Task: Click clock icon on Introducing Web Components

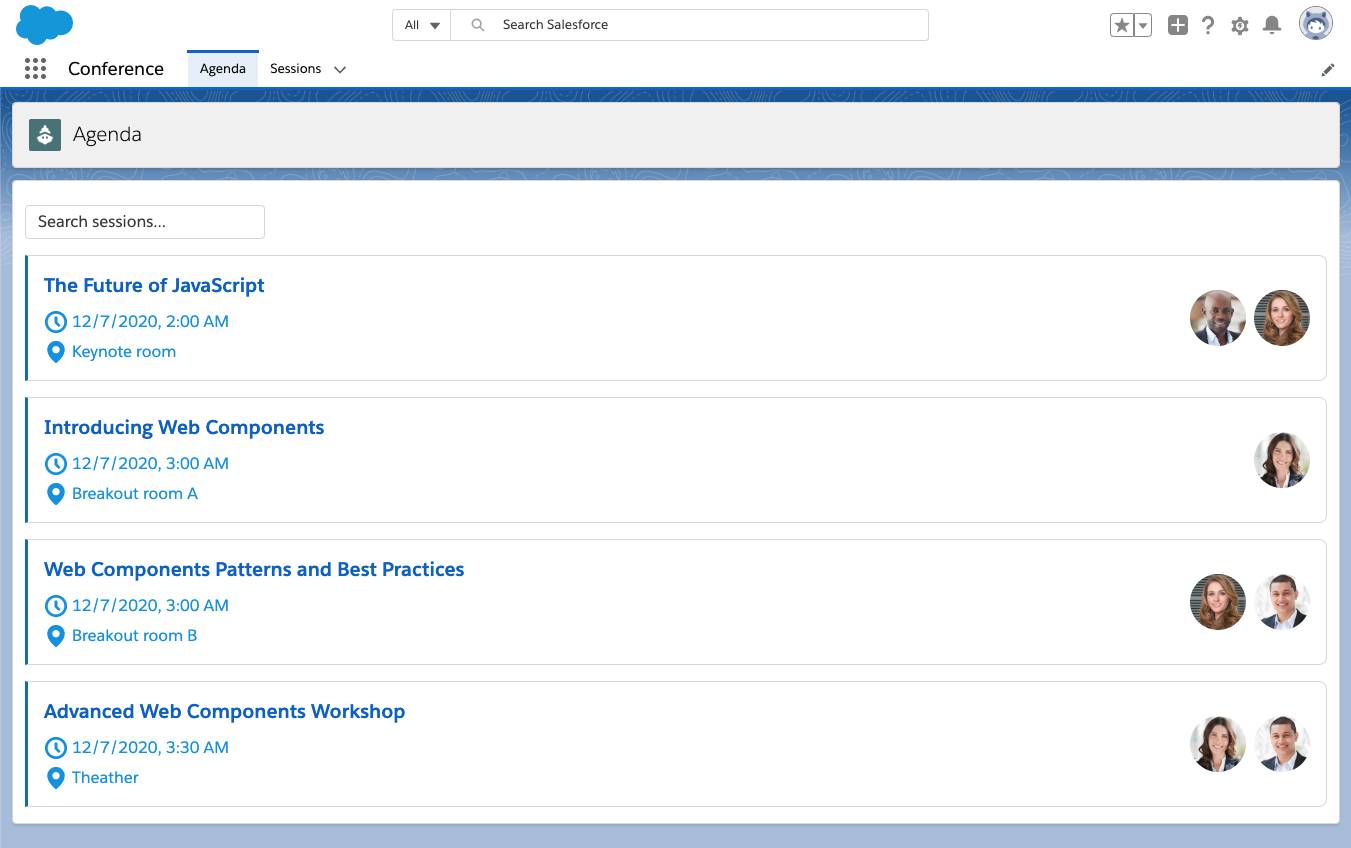Action: point(56,464)
